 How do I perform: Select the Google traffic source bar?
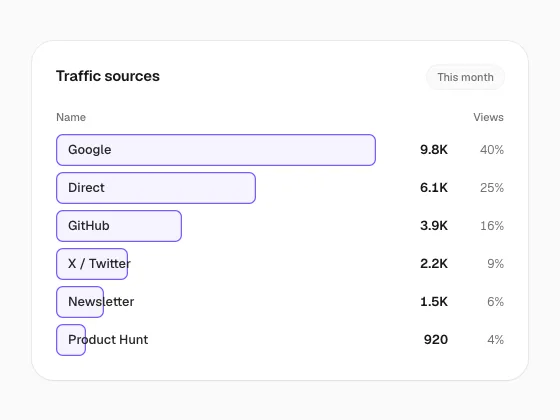[216, 150]
